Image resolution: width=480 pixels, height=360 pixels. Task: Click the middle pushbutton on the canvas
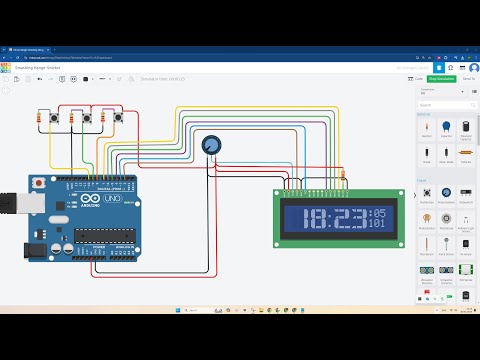coord(87,118)
